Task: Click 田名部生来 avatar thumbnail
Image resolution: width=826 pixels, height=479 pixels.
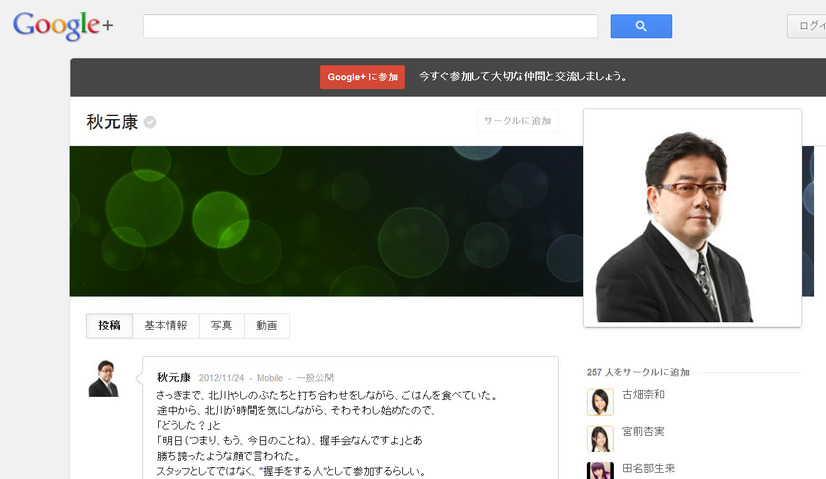Action: (600, 471)
